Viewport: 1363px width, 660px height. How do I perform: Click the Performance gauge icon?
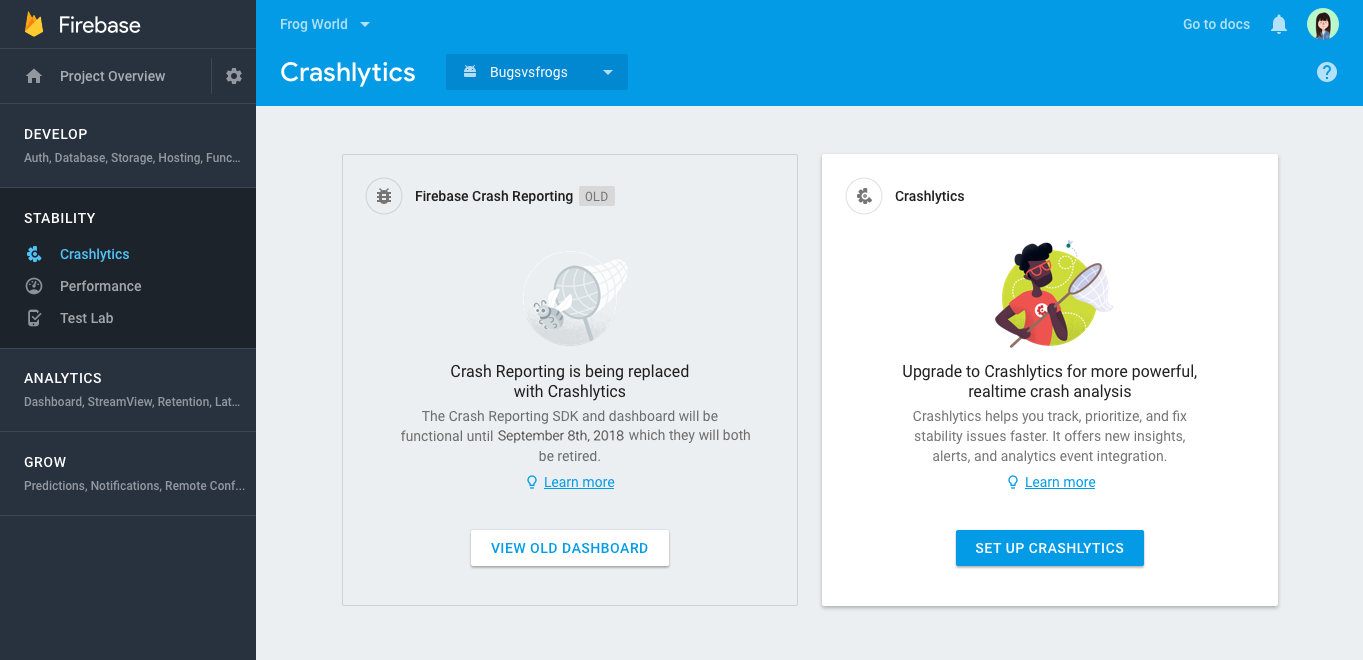coord(34,286)
